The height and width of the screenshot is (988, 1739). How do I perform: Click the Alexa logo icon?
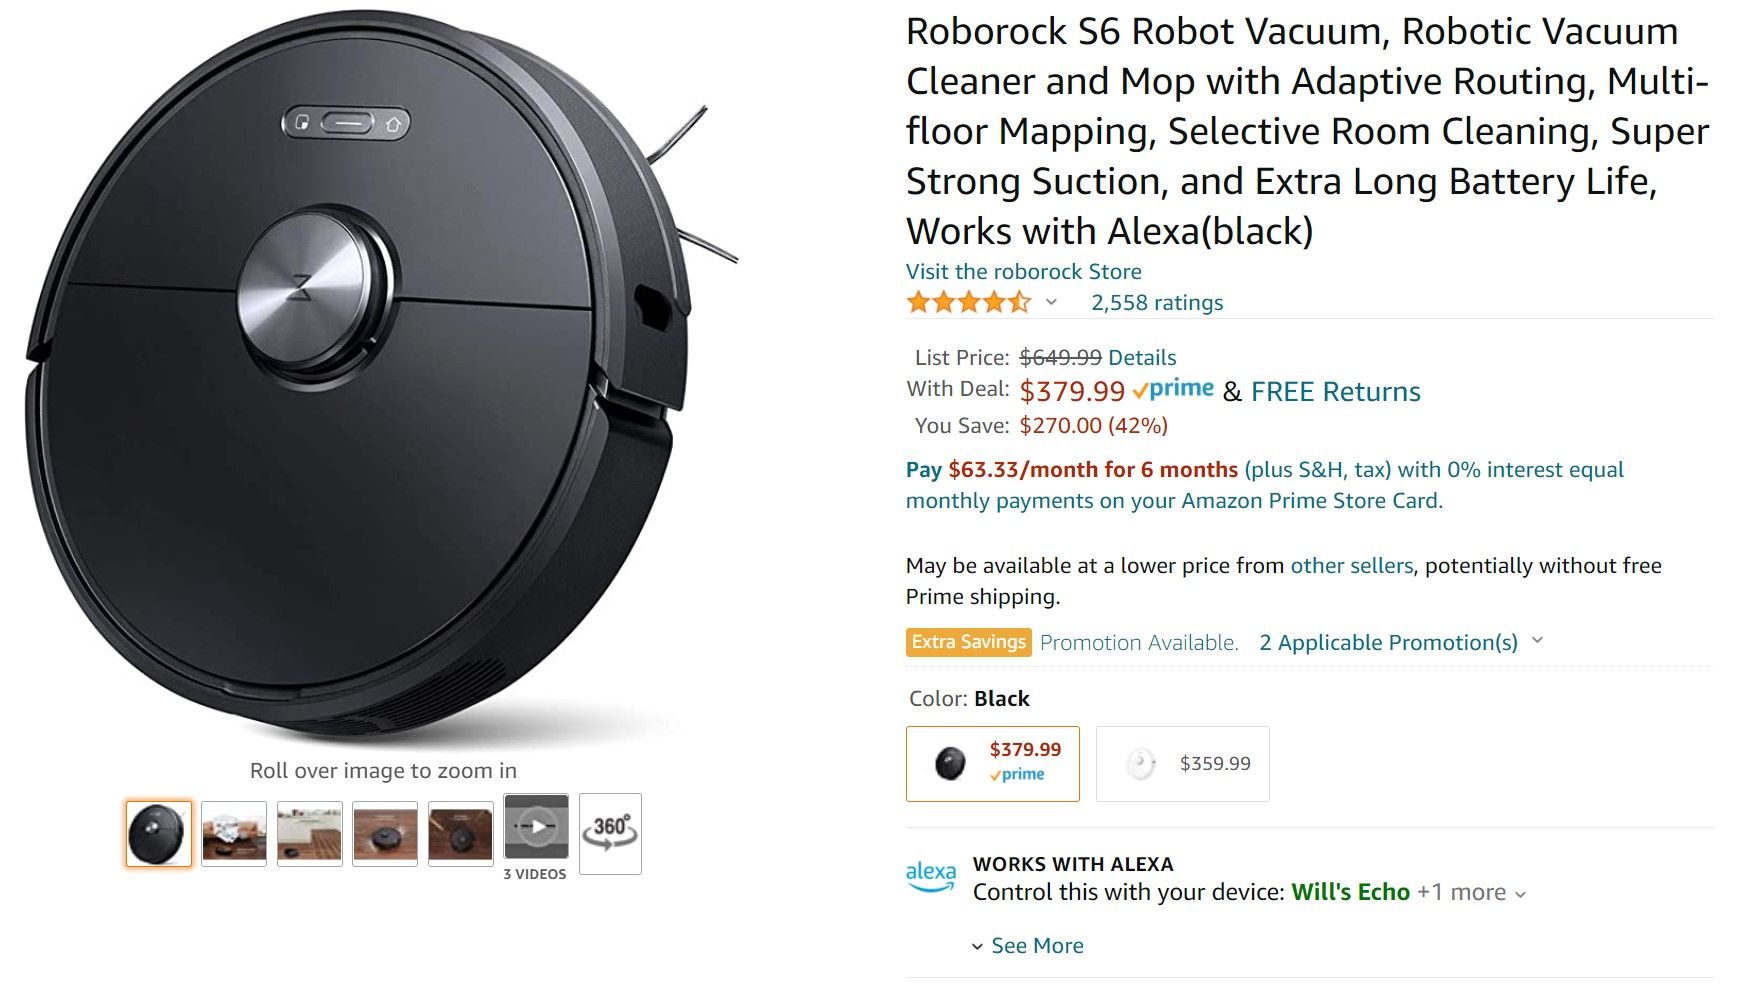click(x=932, y=877)
